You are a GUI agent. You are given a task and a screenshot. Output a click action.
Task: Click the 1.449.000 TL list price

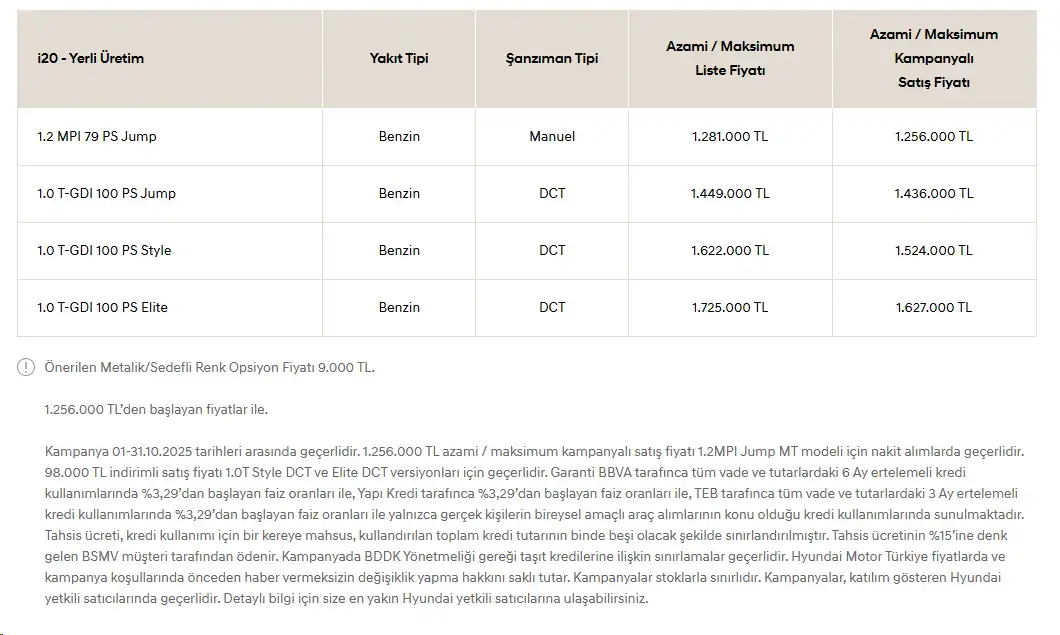730,193
